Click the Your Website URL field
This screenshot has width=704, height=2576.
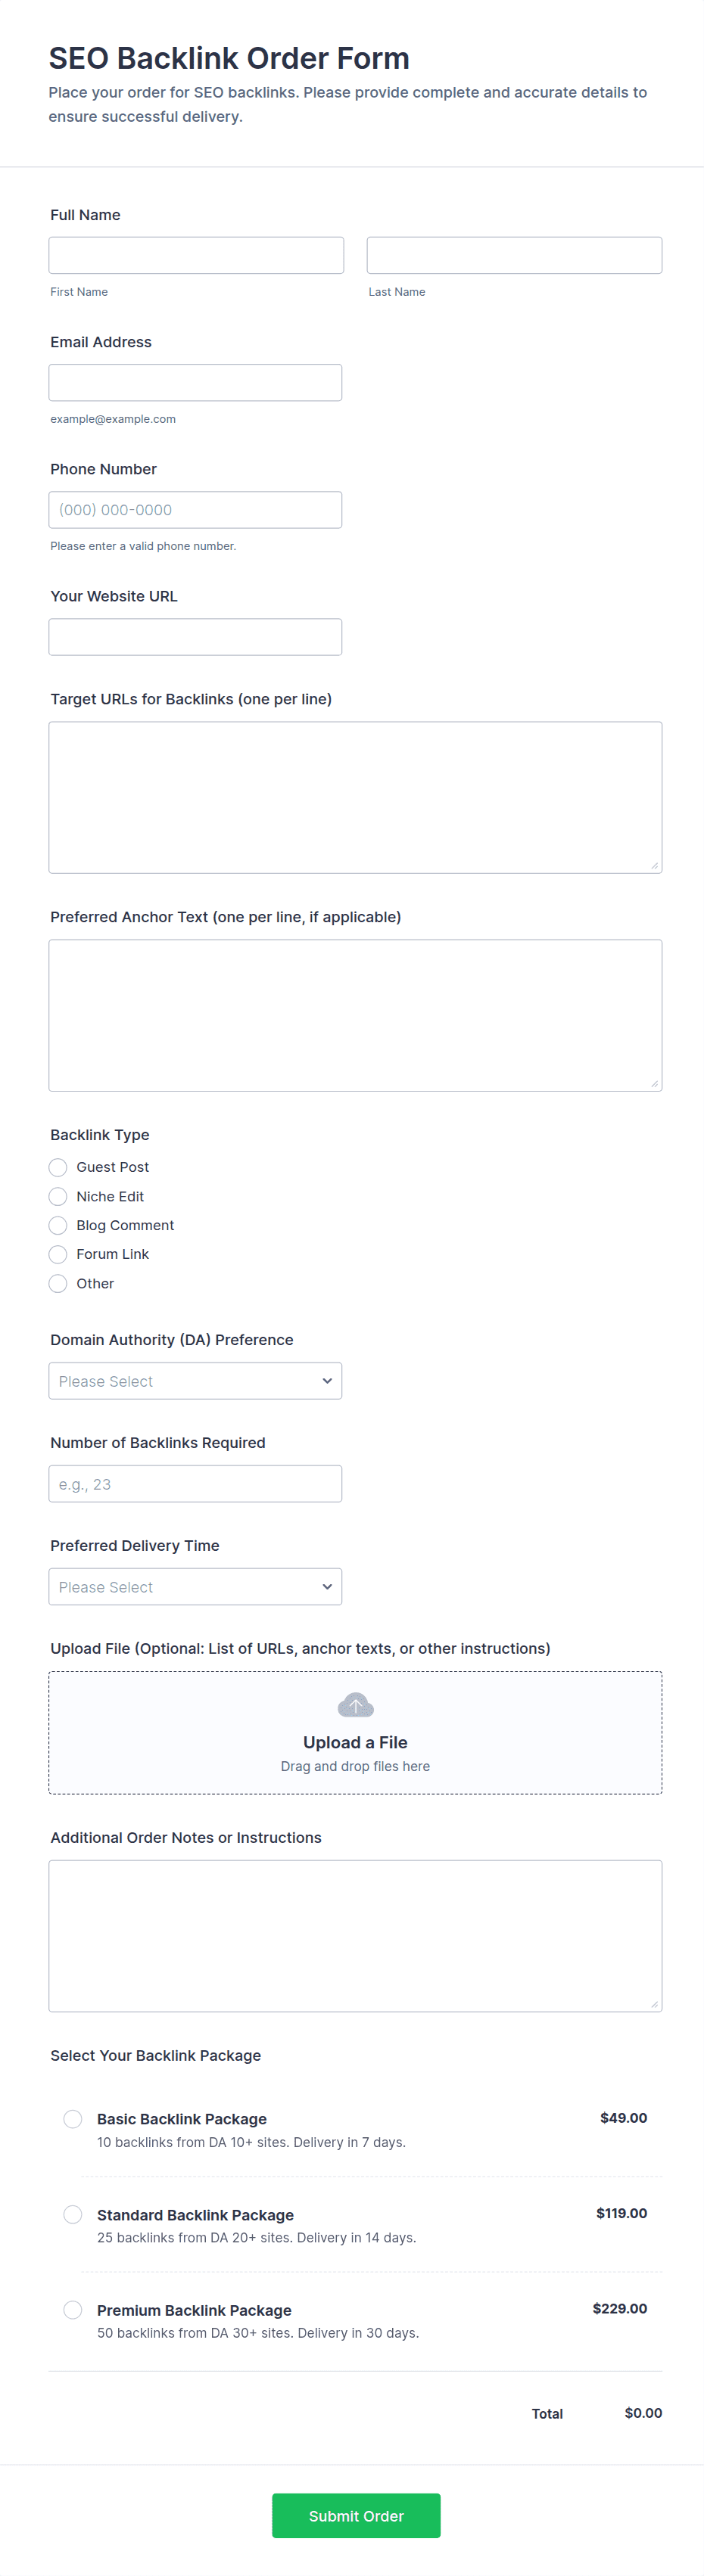pos(195,637)
